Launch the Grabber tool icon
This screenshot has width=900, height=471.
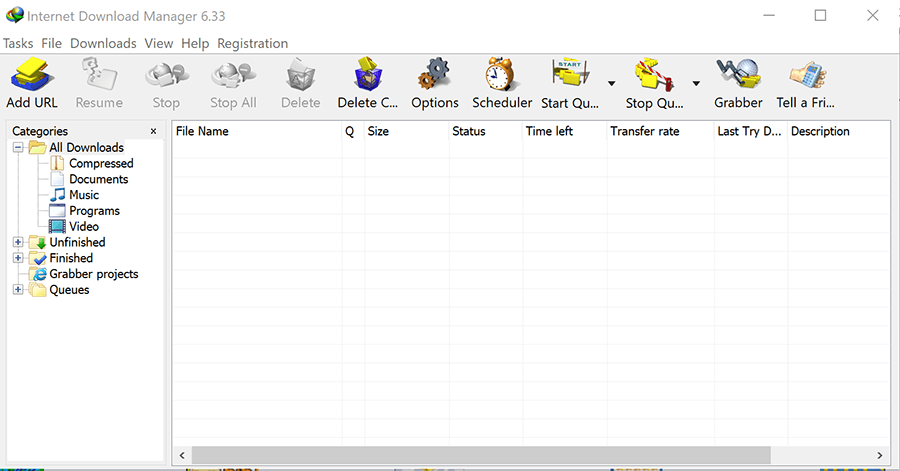pos(738,75)
